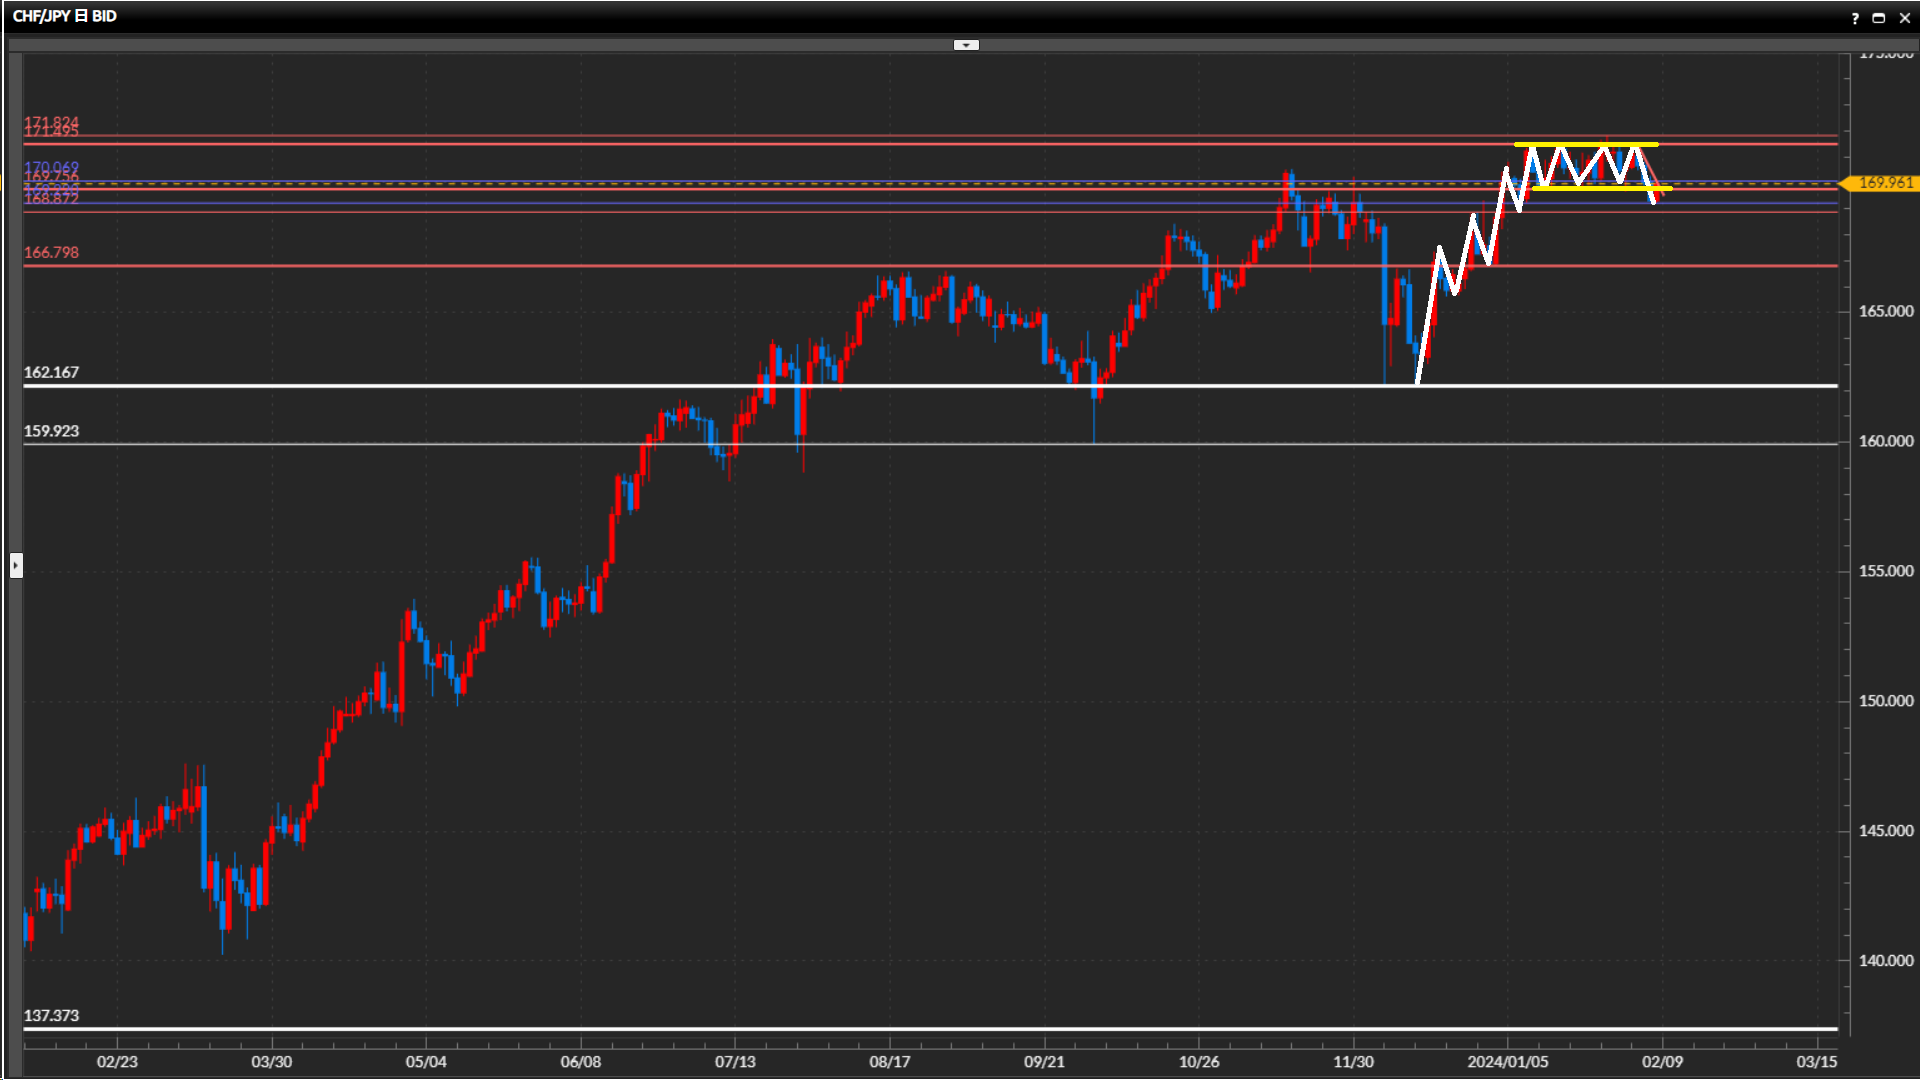Expand the top toolbar dropdown arrow
The height and width of the screenshot is (1080, 1920).
(965, 45)
